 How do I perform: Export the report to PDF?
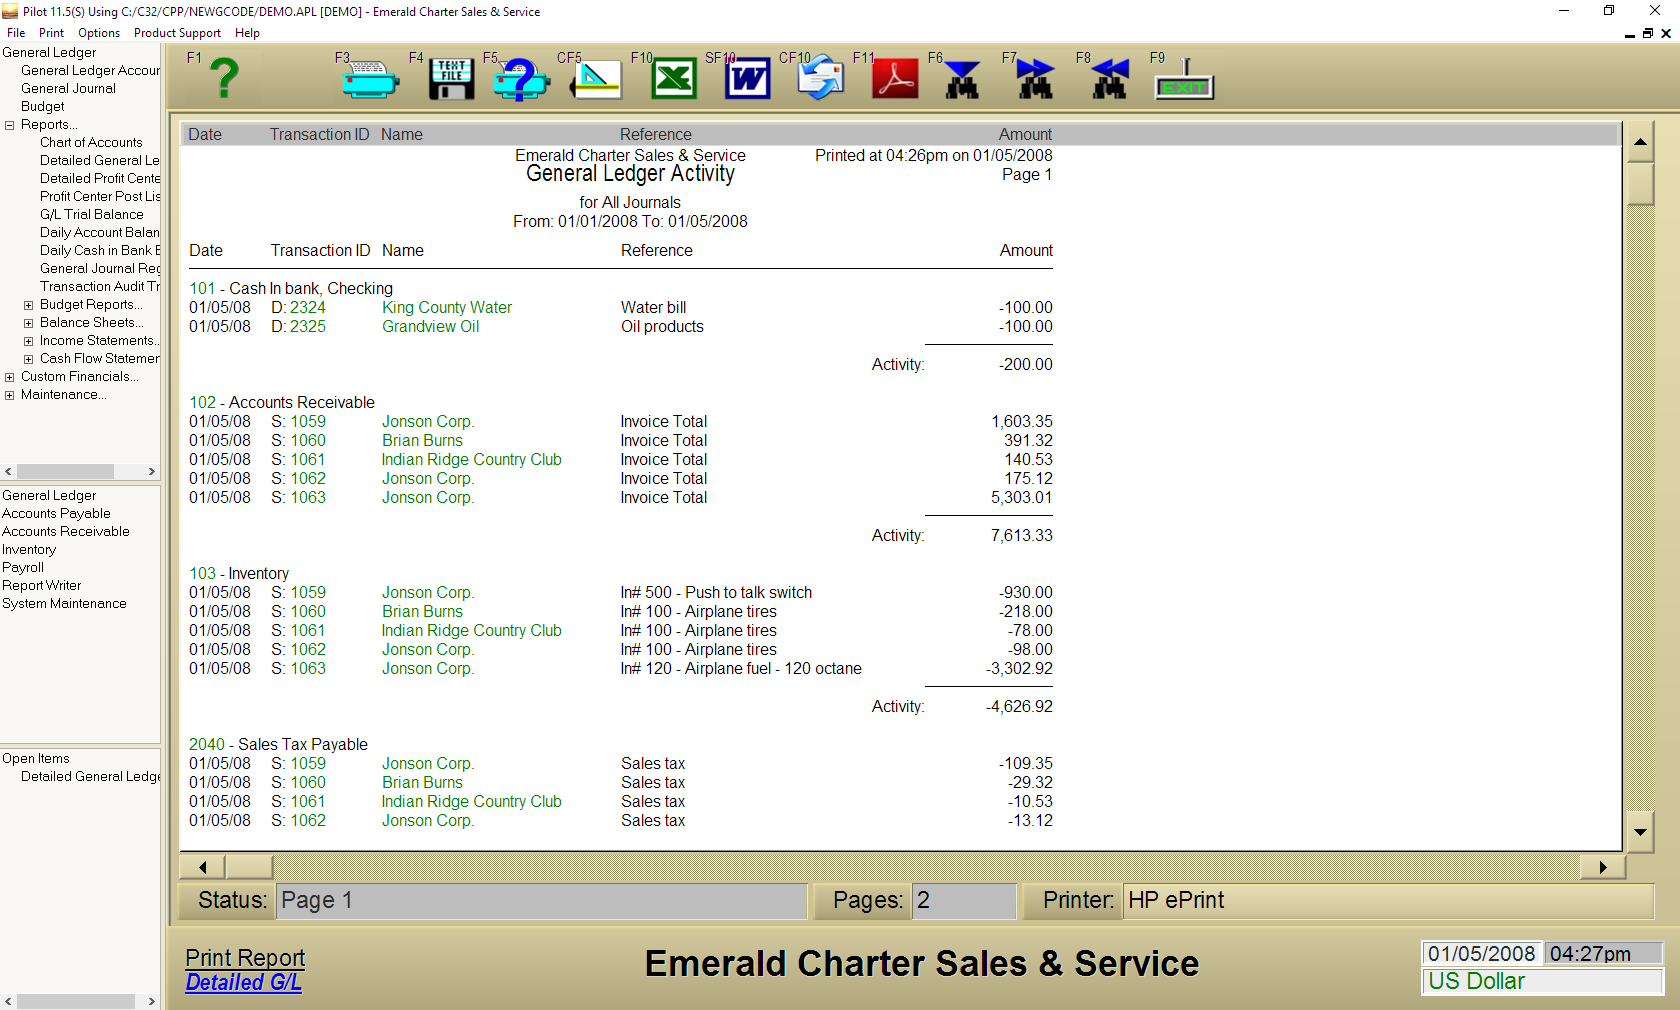pos(895,79)
